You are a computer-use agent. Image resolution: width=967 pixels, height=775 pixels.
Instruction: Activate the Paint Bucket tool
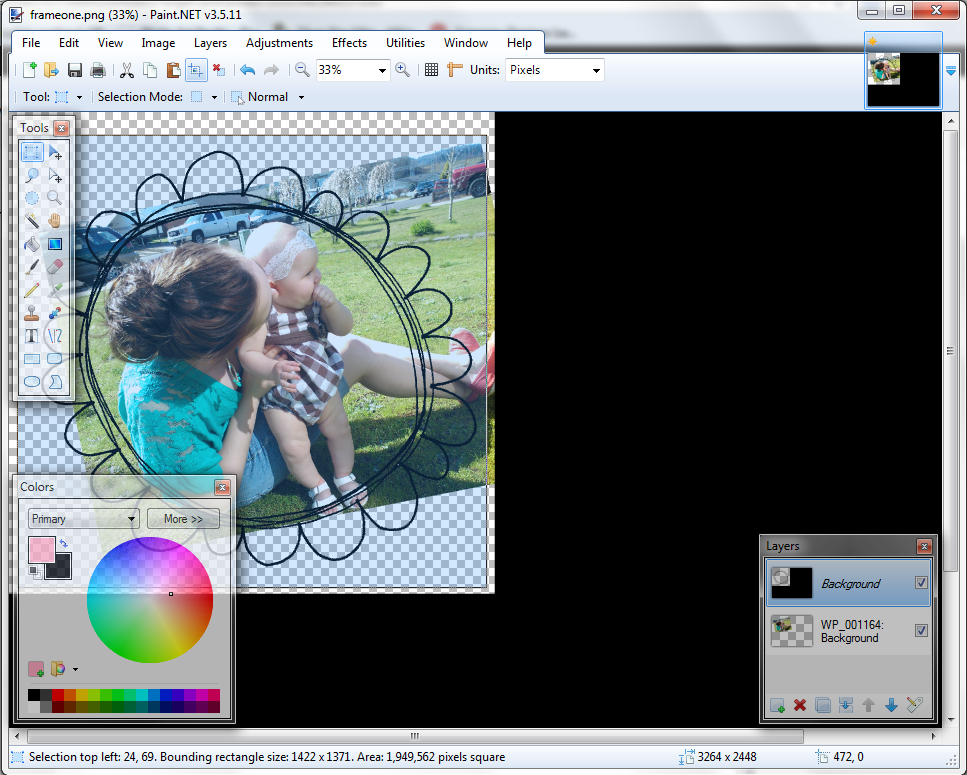pyautogui.click(x=31, y=244)
